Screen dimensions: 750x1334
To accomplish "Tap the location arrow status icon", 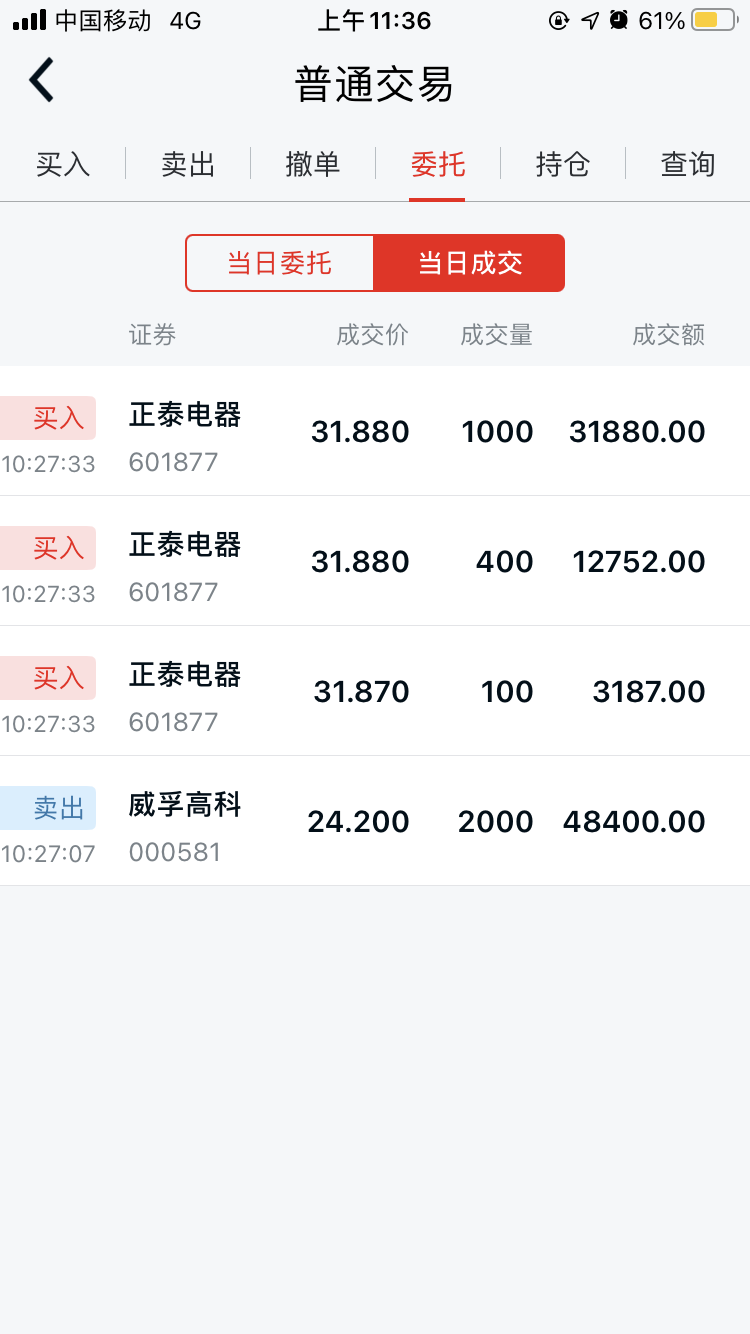I will click(x=590, y=20).
